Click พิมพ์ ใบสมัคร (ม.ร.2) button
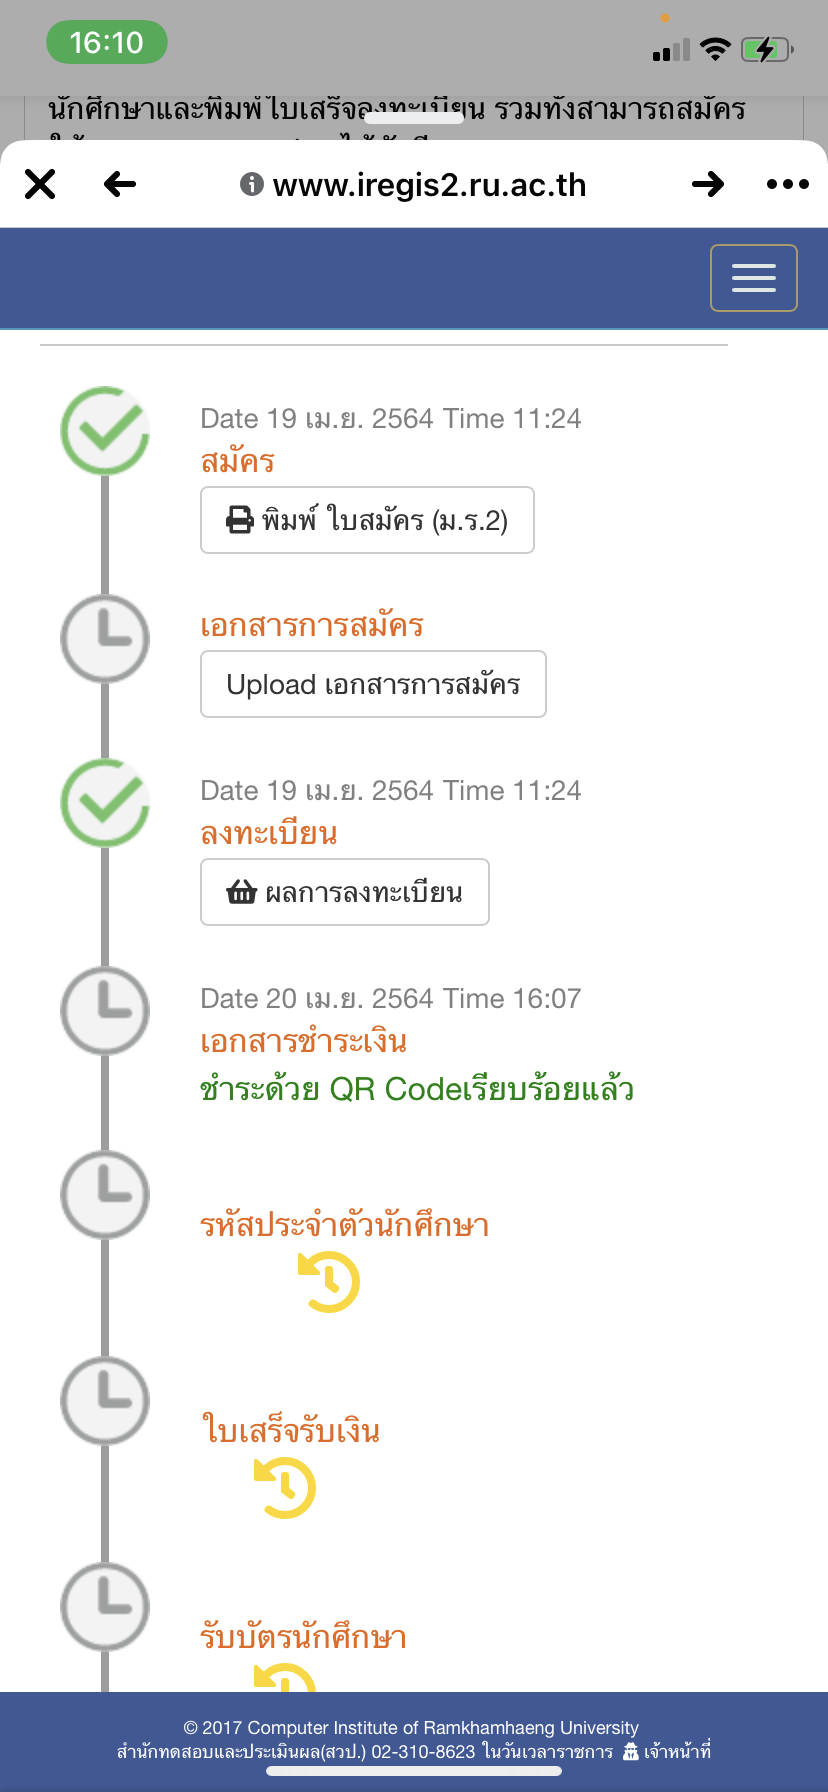The image size is (828, 1792). pos(367,520)
